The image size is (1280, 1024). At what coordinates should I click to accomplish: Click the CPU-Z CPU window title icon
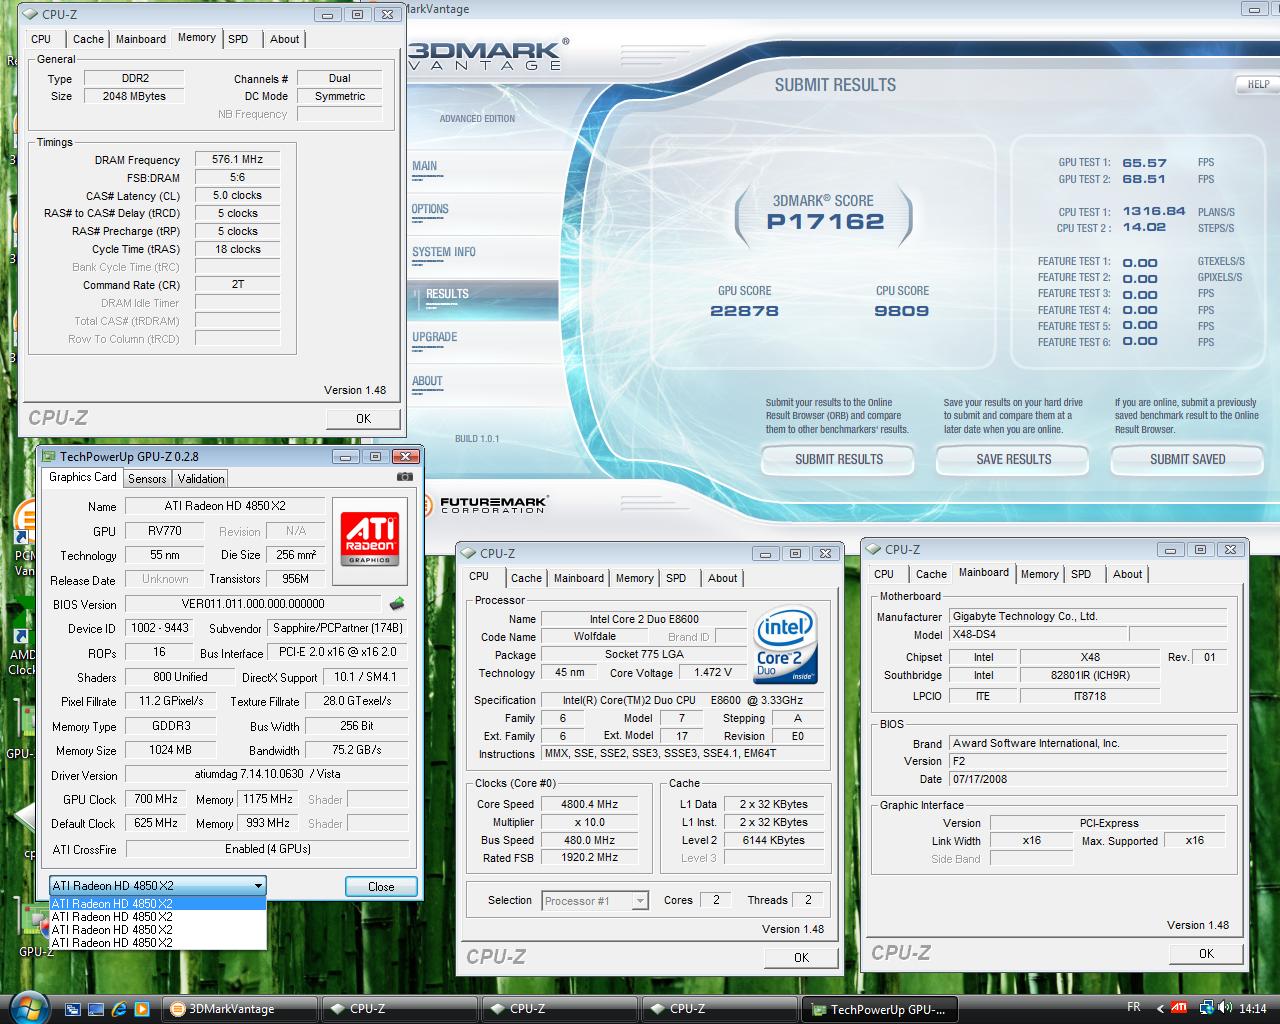(x=469, y=553)
